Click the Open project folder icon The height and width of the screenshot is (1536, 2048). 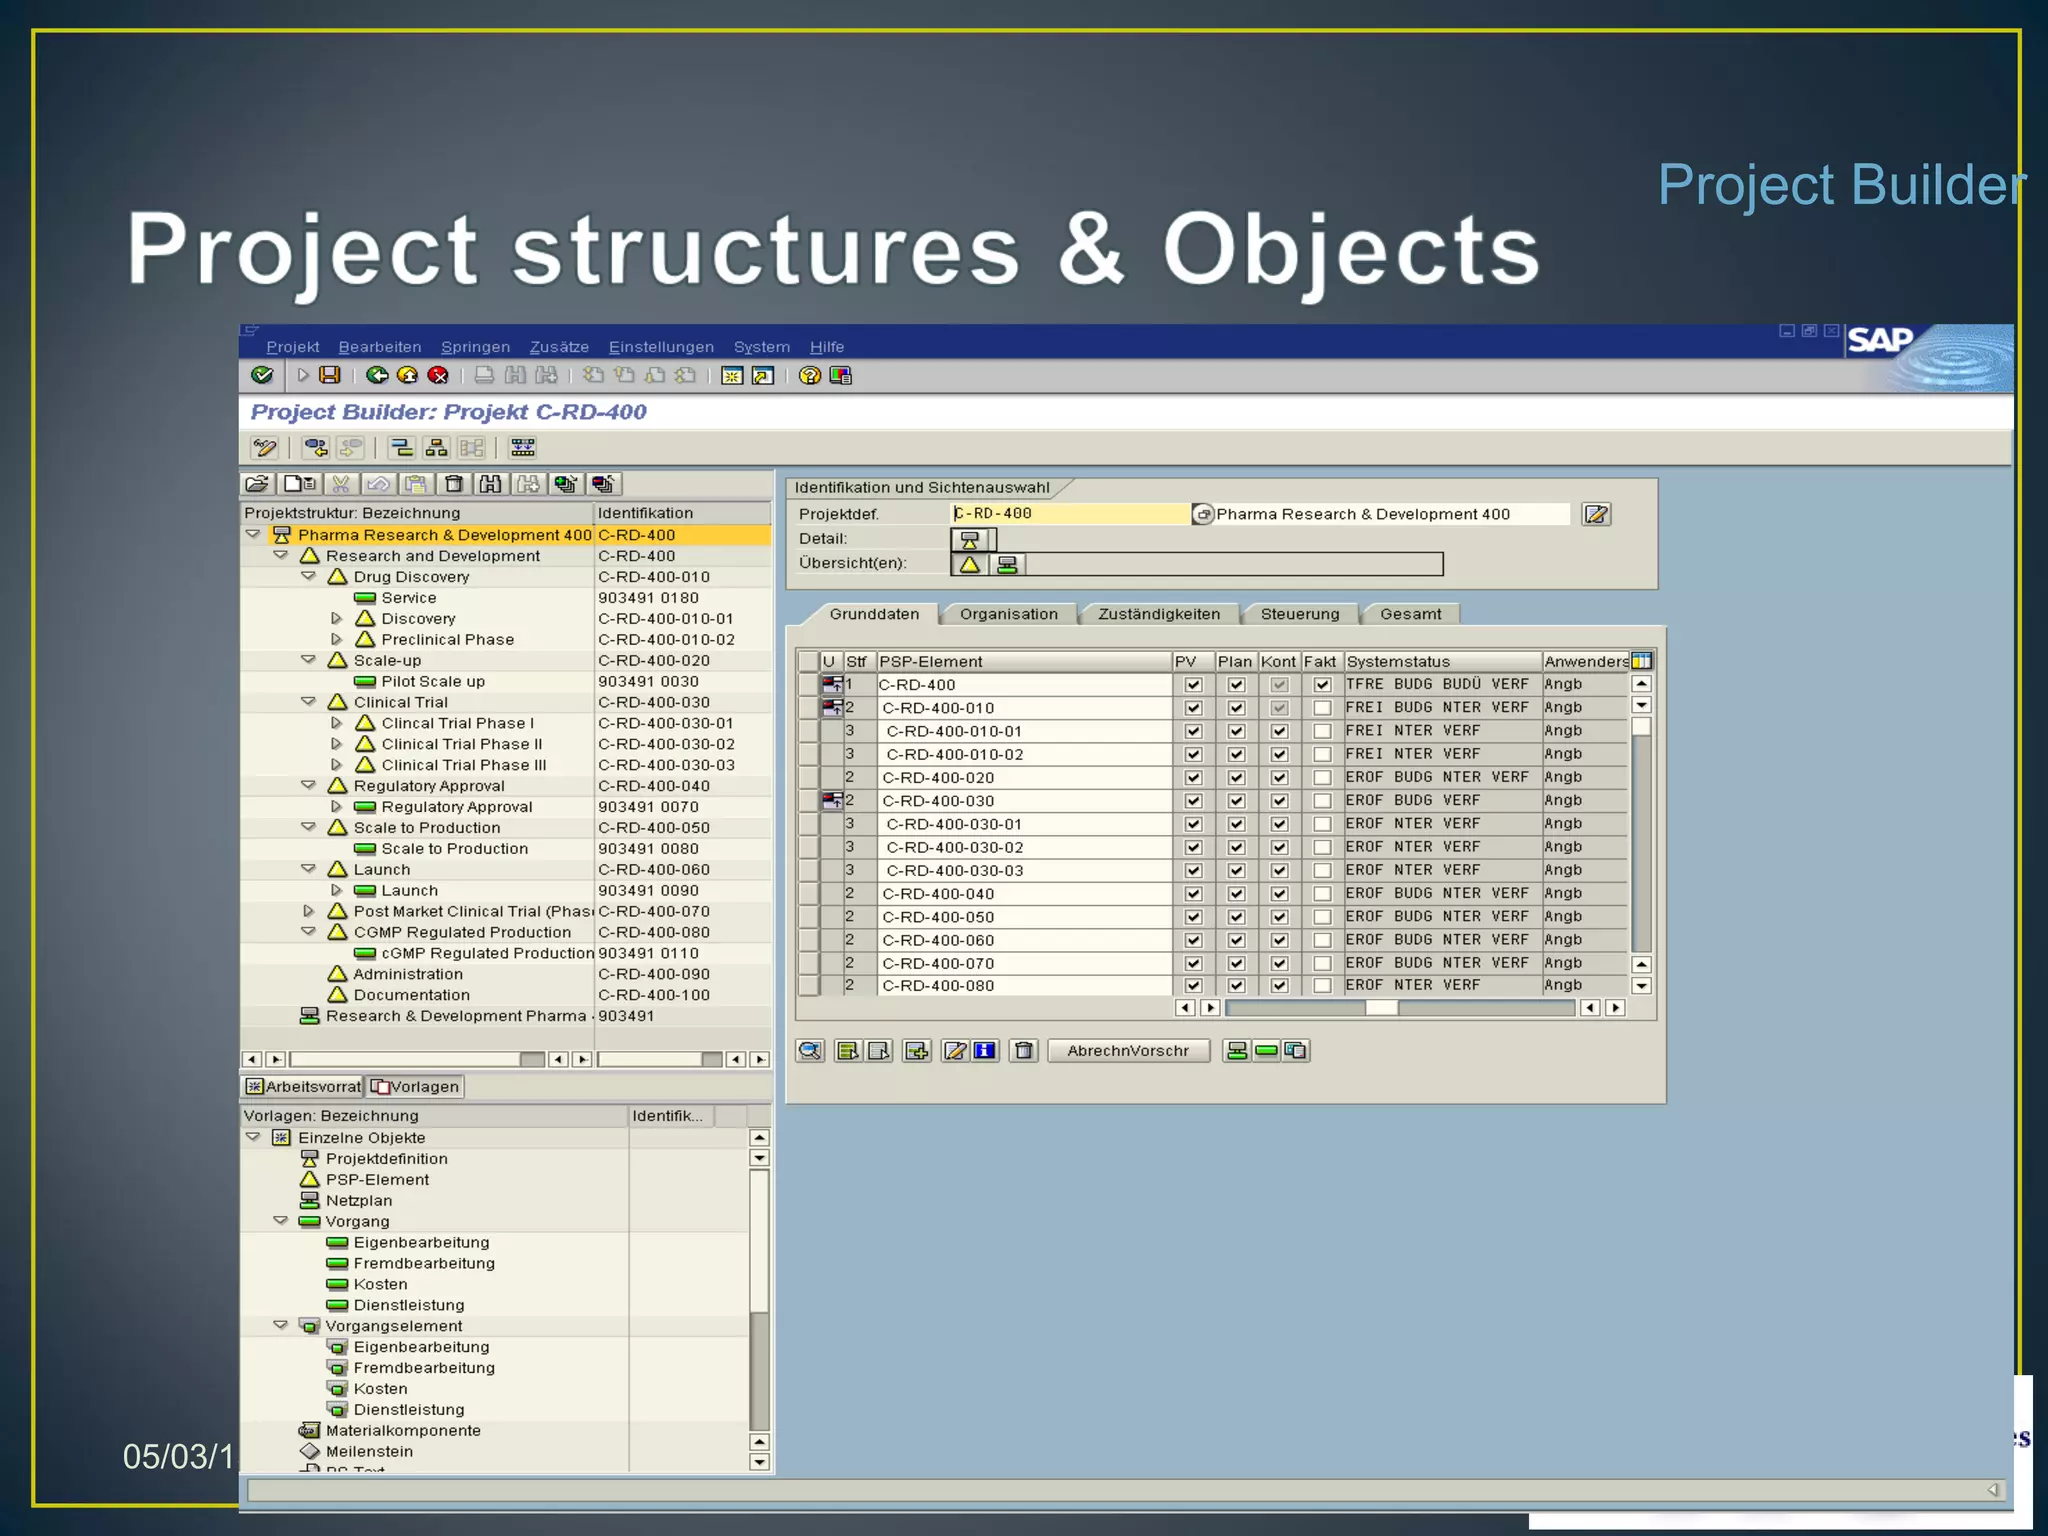(x=257, y=484)
